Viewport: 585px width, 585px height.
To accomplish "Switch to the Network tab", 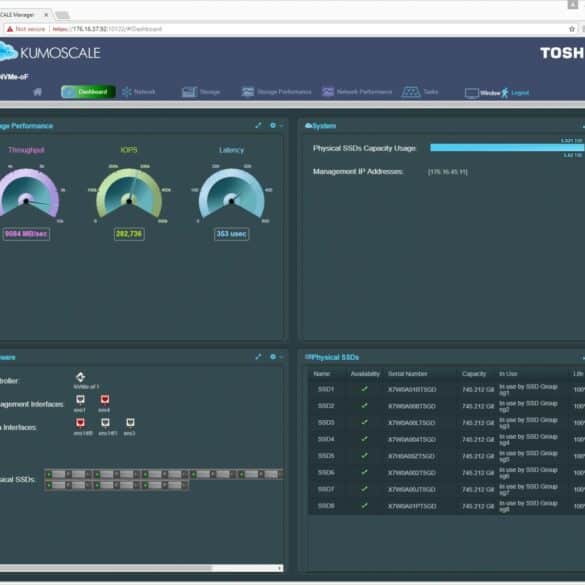I will [x=138, y=92].
